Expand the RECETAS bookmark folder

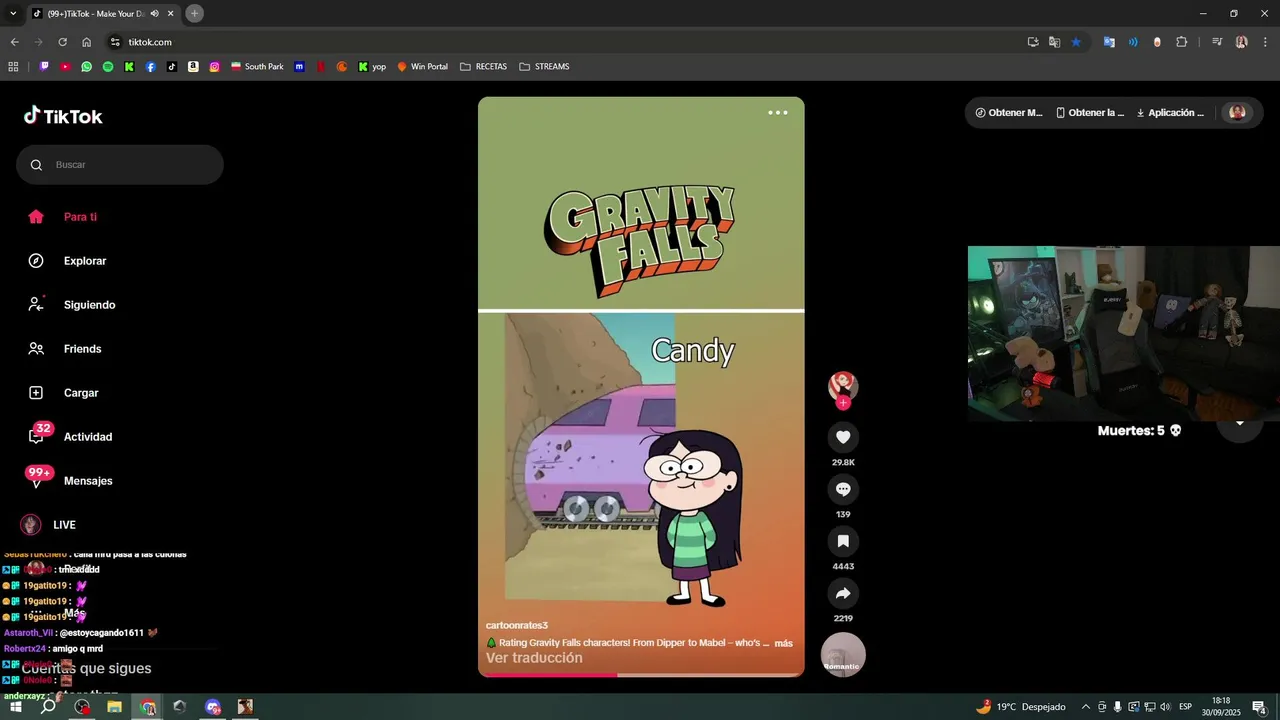(483, 67)
